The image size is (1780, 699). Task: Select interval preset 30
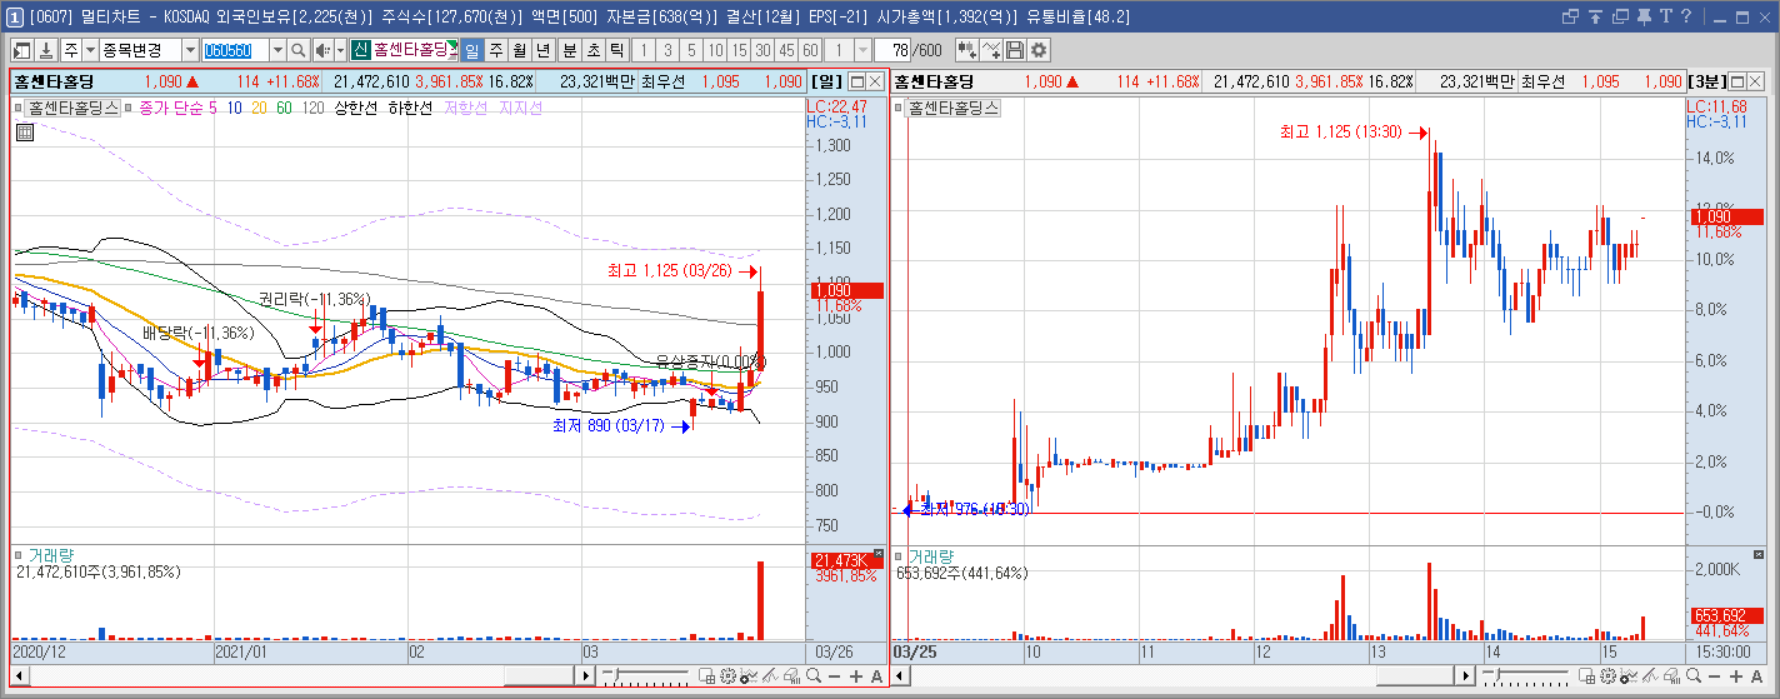point(763,50)
